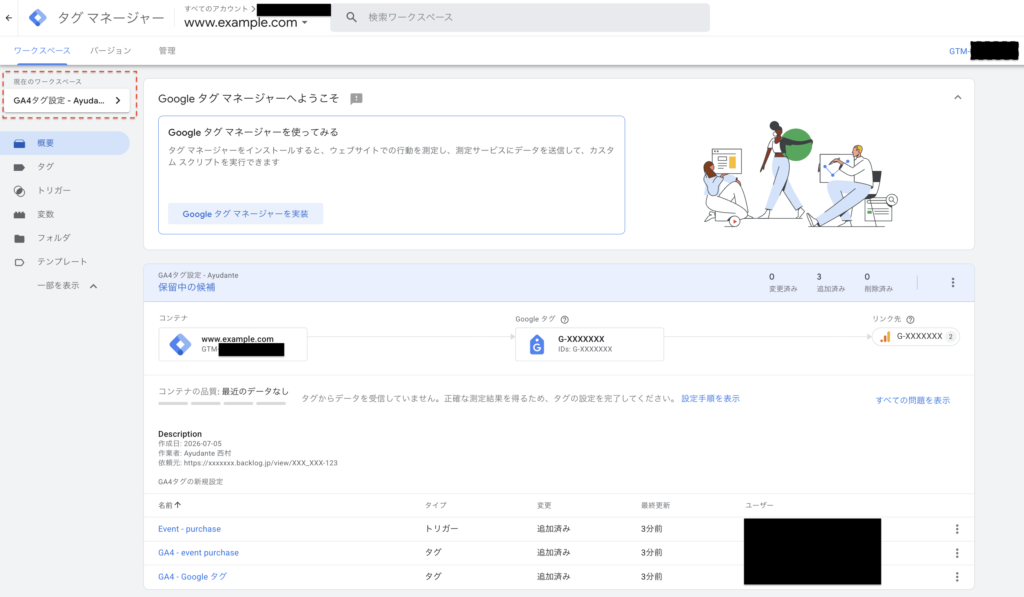The image size is (1024, 597).
Task: Open the GA4 - event purchase tag
Action: (199, 553)
